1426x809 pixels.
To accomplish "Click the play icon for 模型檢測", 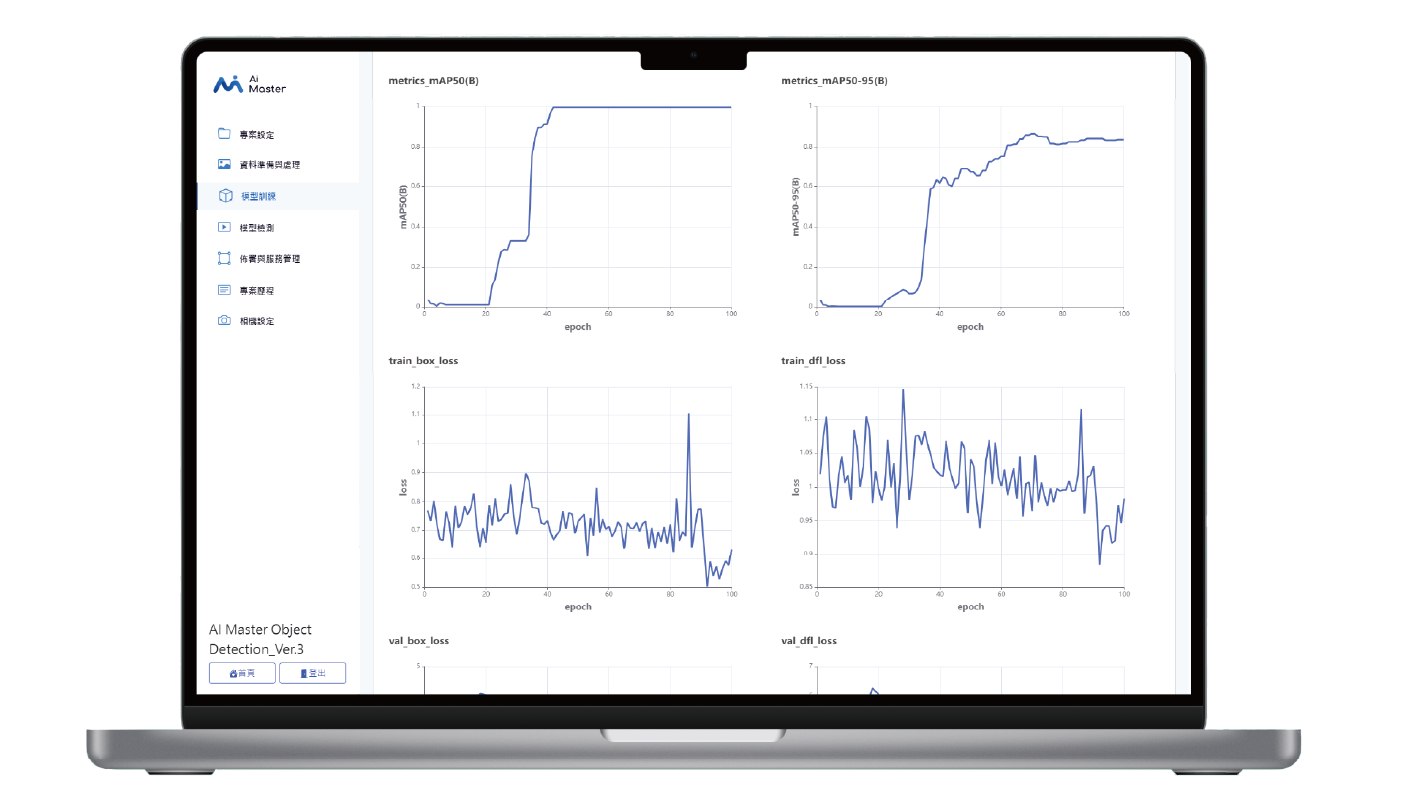I will [x=224, y=227].
